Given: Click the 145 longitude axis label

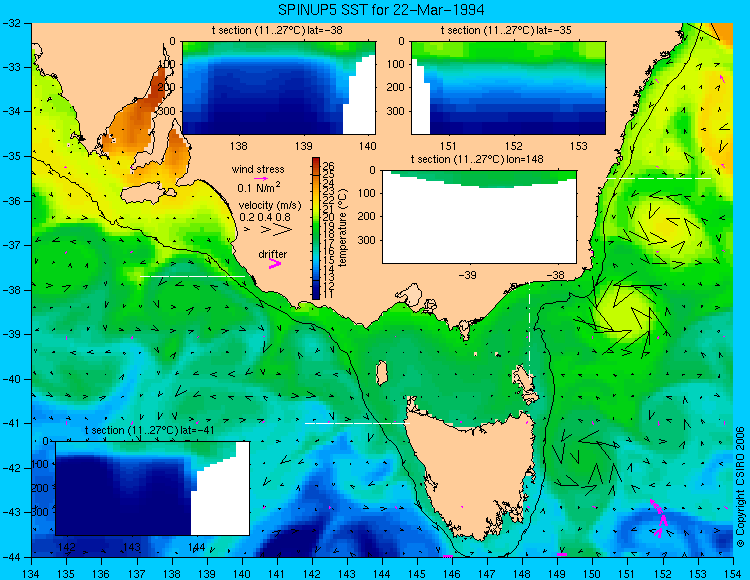Looking at the screenshot, I should pyautogui.click(x=417, y=574).
